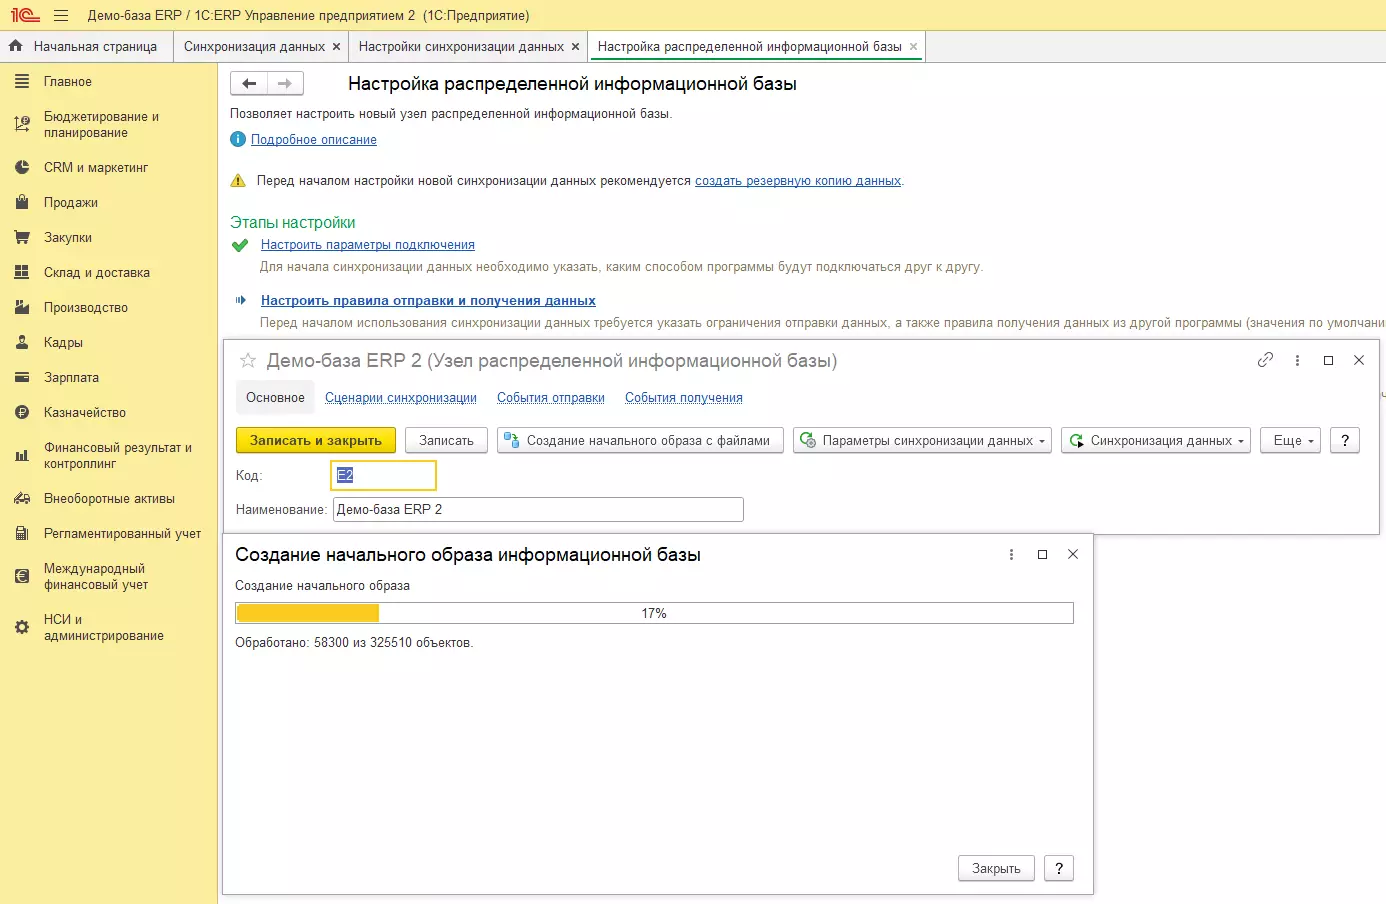Select the Основное section of node form

pos(275,398)
